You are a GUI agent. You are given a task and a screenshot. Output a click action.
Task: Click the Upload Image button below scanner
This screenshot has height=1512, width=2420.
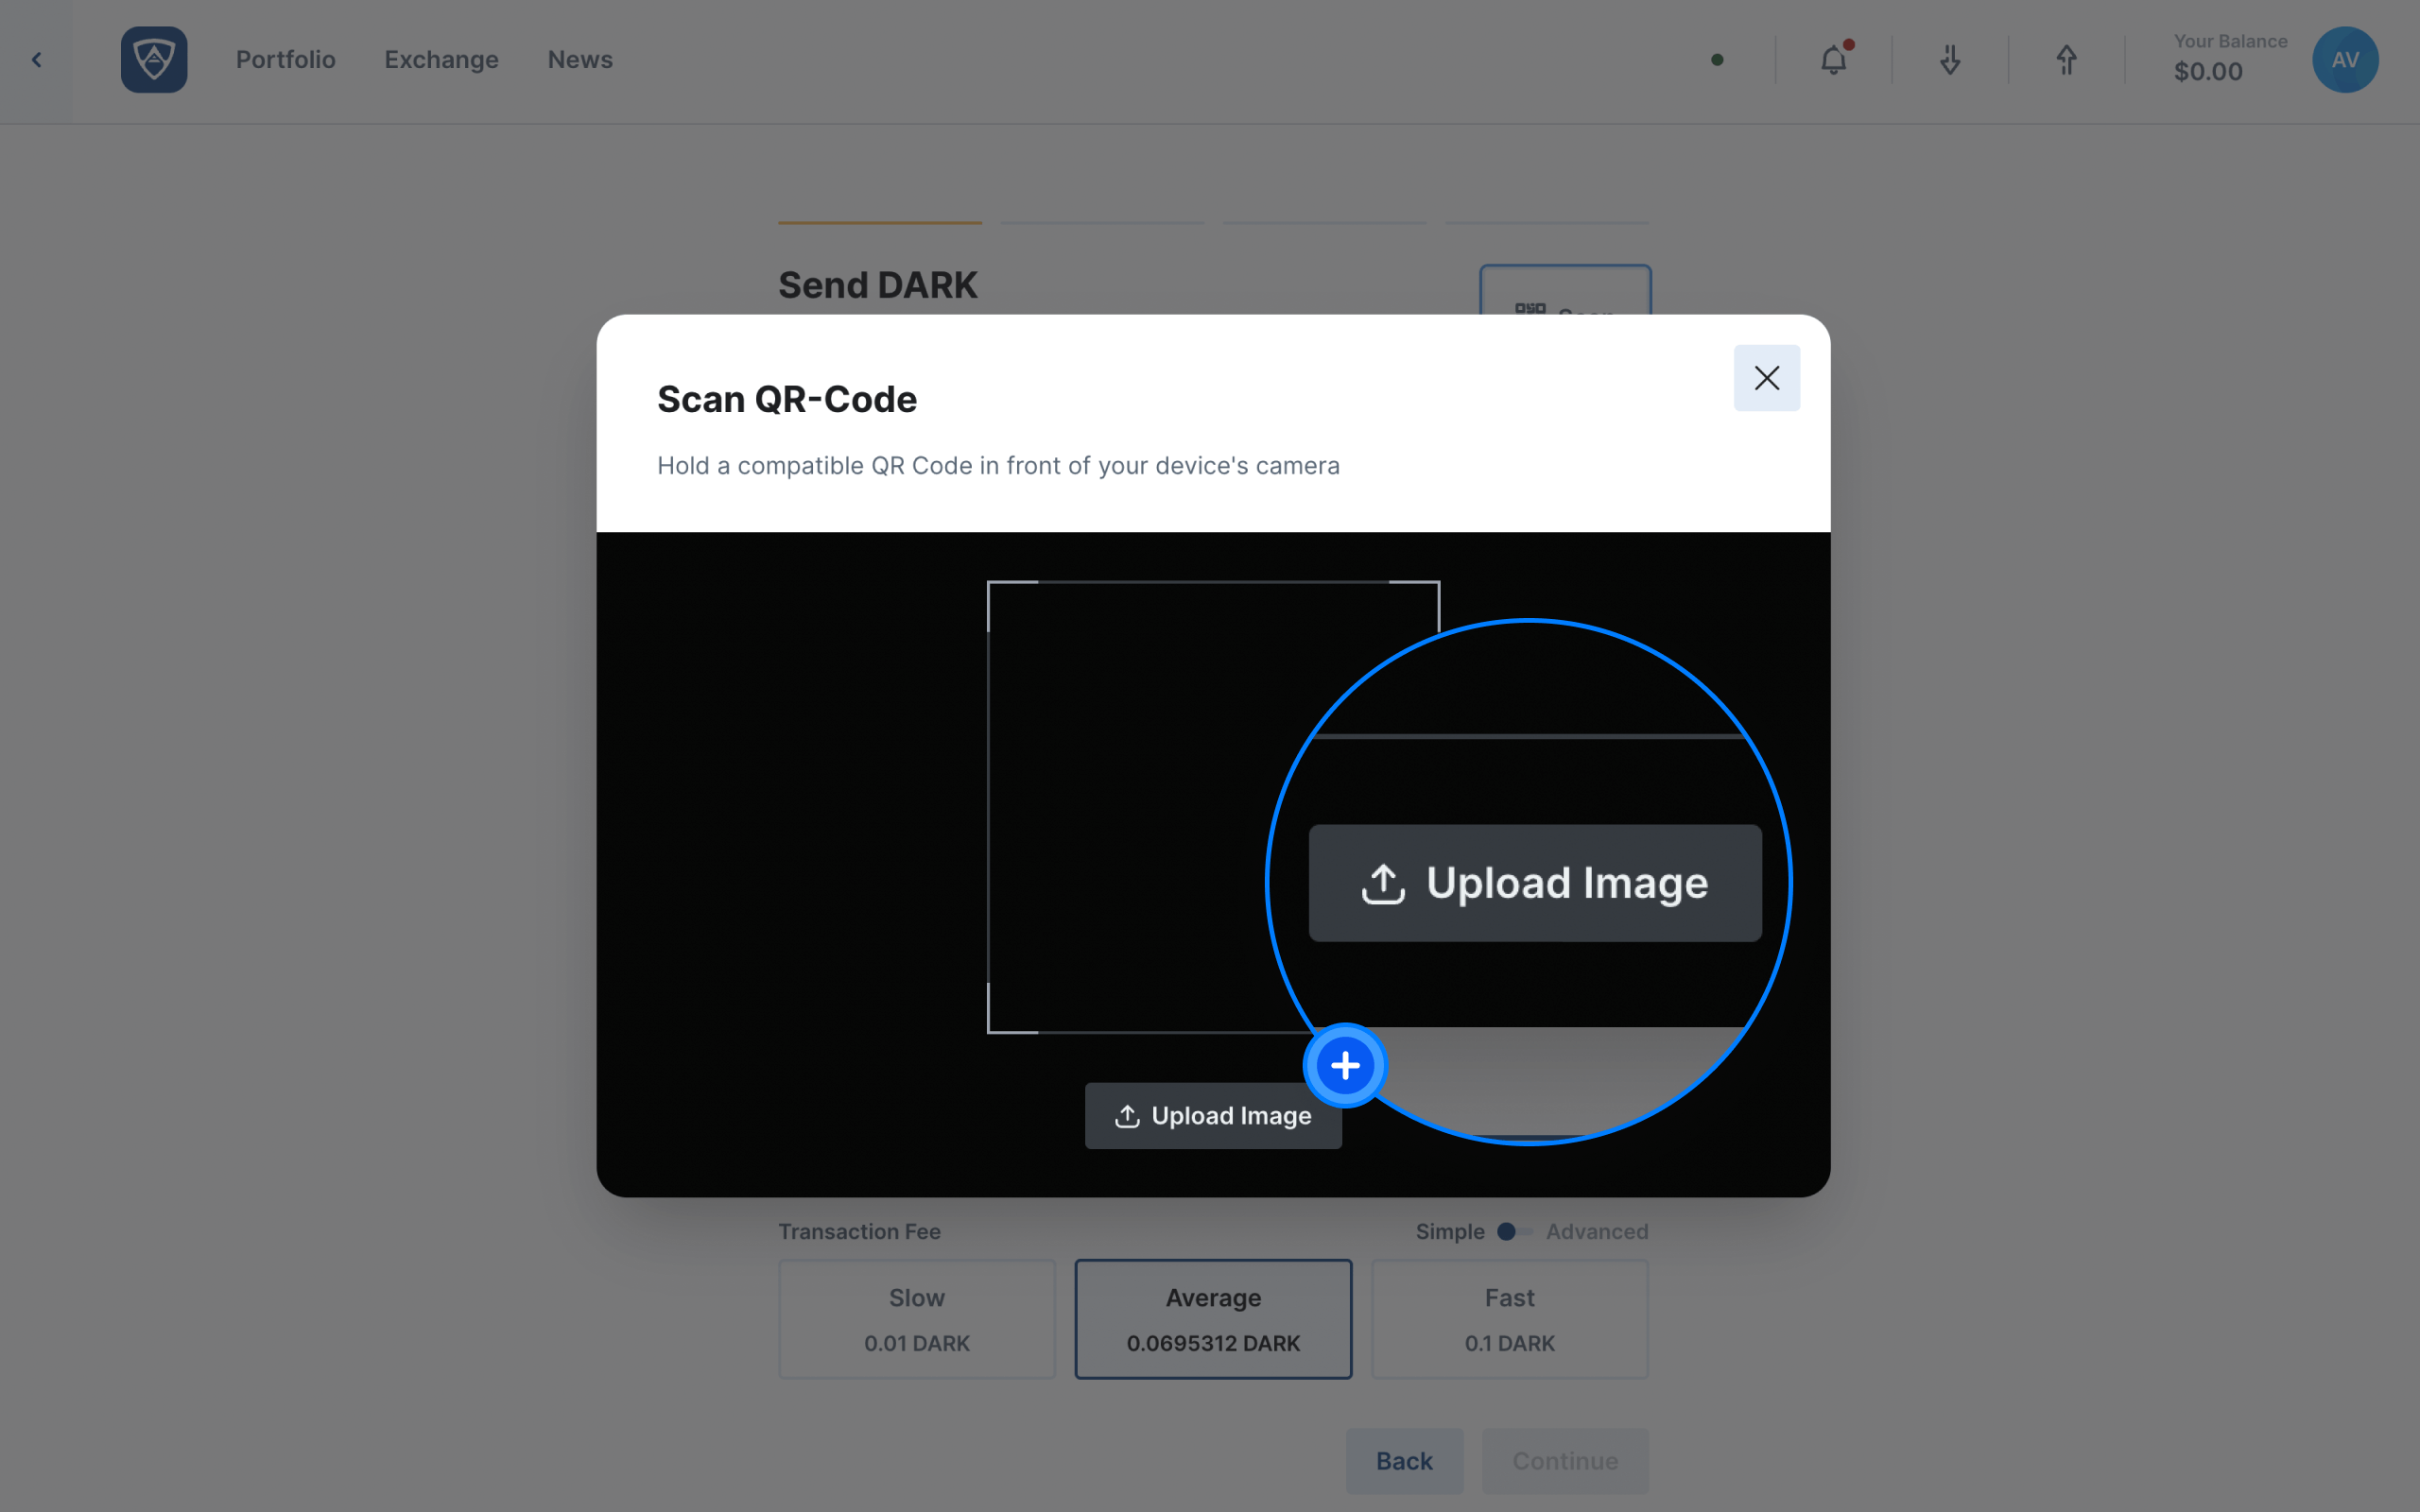1213,1115
